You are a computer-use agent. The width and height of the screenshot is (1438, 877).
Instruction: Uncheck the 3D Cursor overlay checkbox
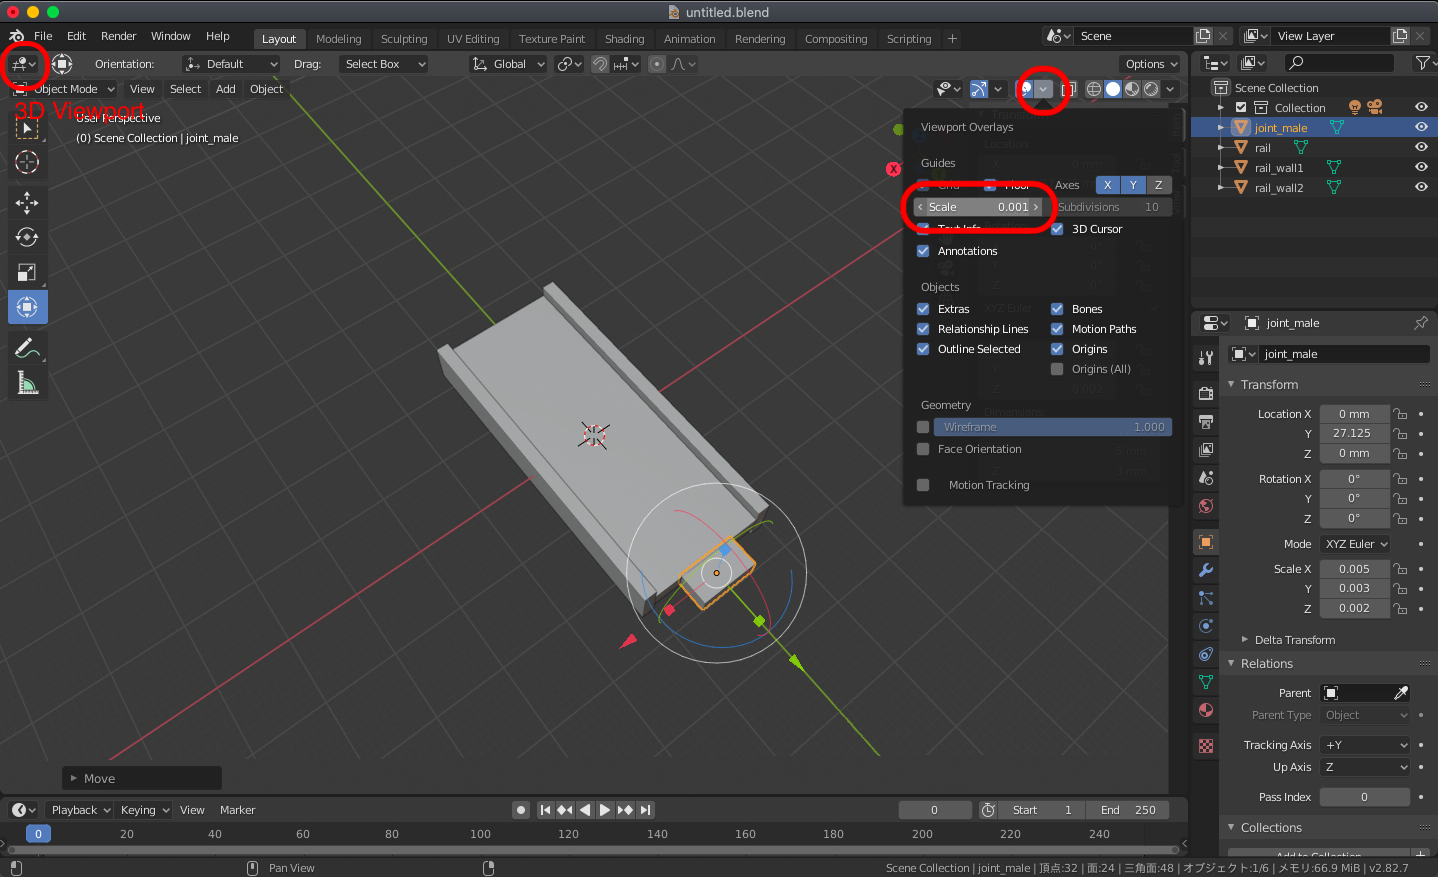pos(1057,229)
